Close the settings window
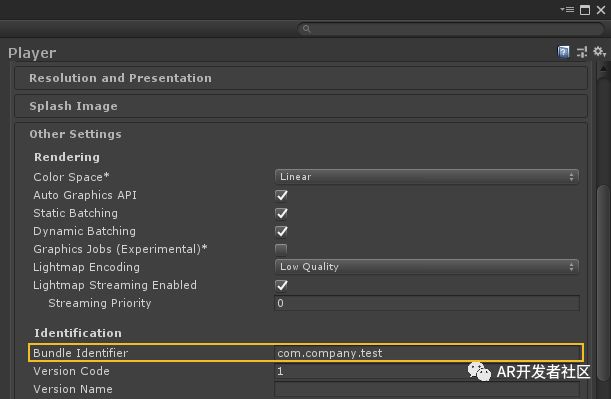Screen dimensions: 611x399 [x=601, y=10]
